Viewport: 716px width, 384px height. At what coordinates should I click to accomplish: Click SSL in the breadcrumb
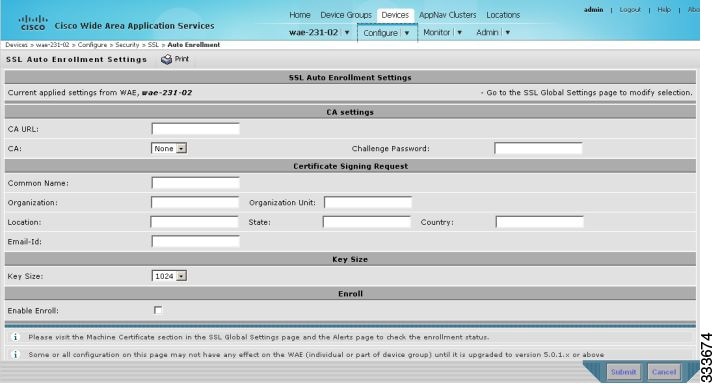[x=153, y=45]
